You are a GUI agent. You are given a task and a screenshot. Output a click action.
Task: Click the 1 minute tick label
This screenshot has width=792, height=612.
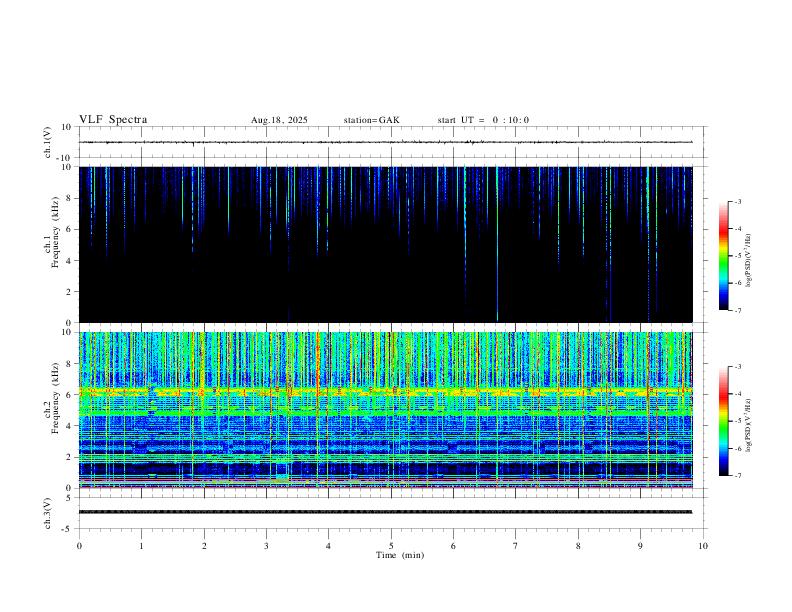(x=142, y=546)
